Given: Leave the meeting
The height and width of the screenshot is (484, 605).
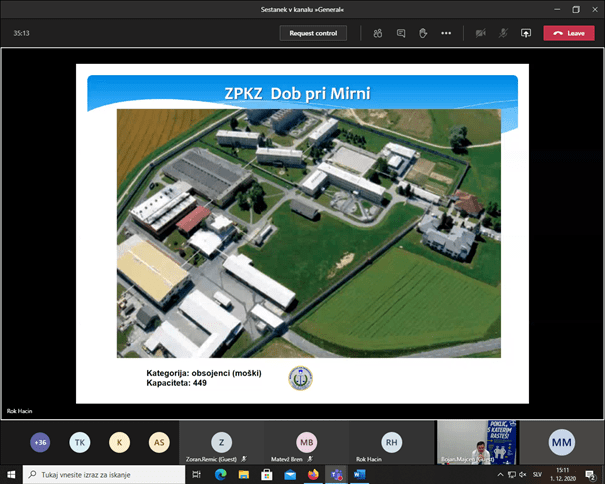Looking at the screenshot, I should (x=569, y=33).
